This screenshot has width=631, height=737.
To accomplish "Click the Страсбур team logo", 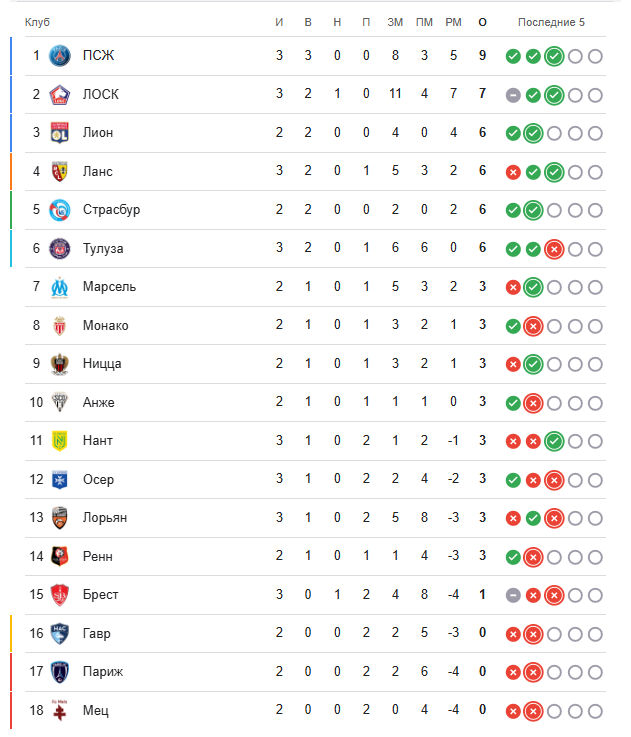I will [61, 210].
